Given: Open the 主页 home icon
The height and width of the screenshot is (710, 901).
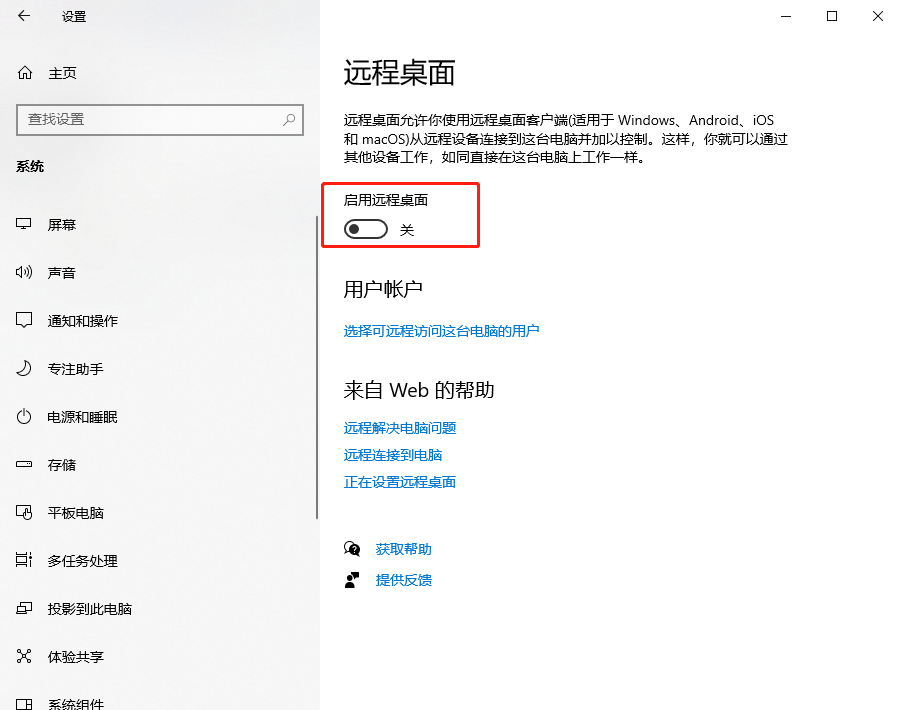Looking at the screenshot, I should coord(25,73).
